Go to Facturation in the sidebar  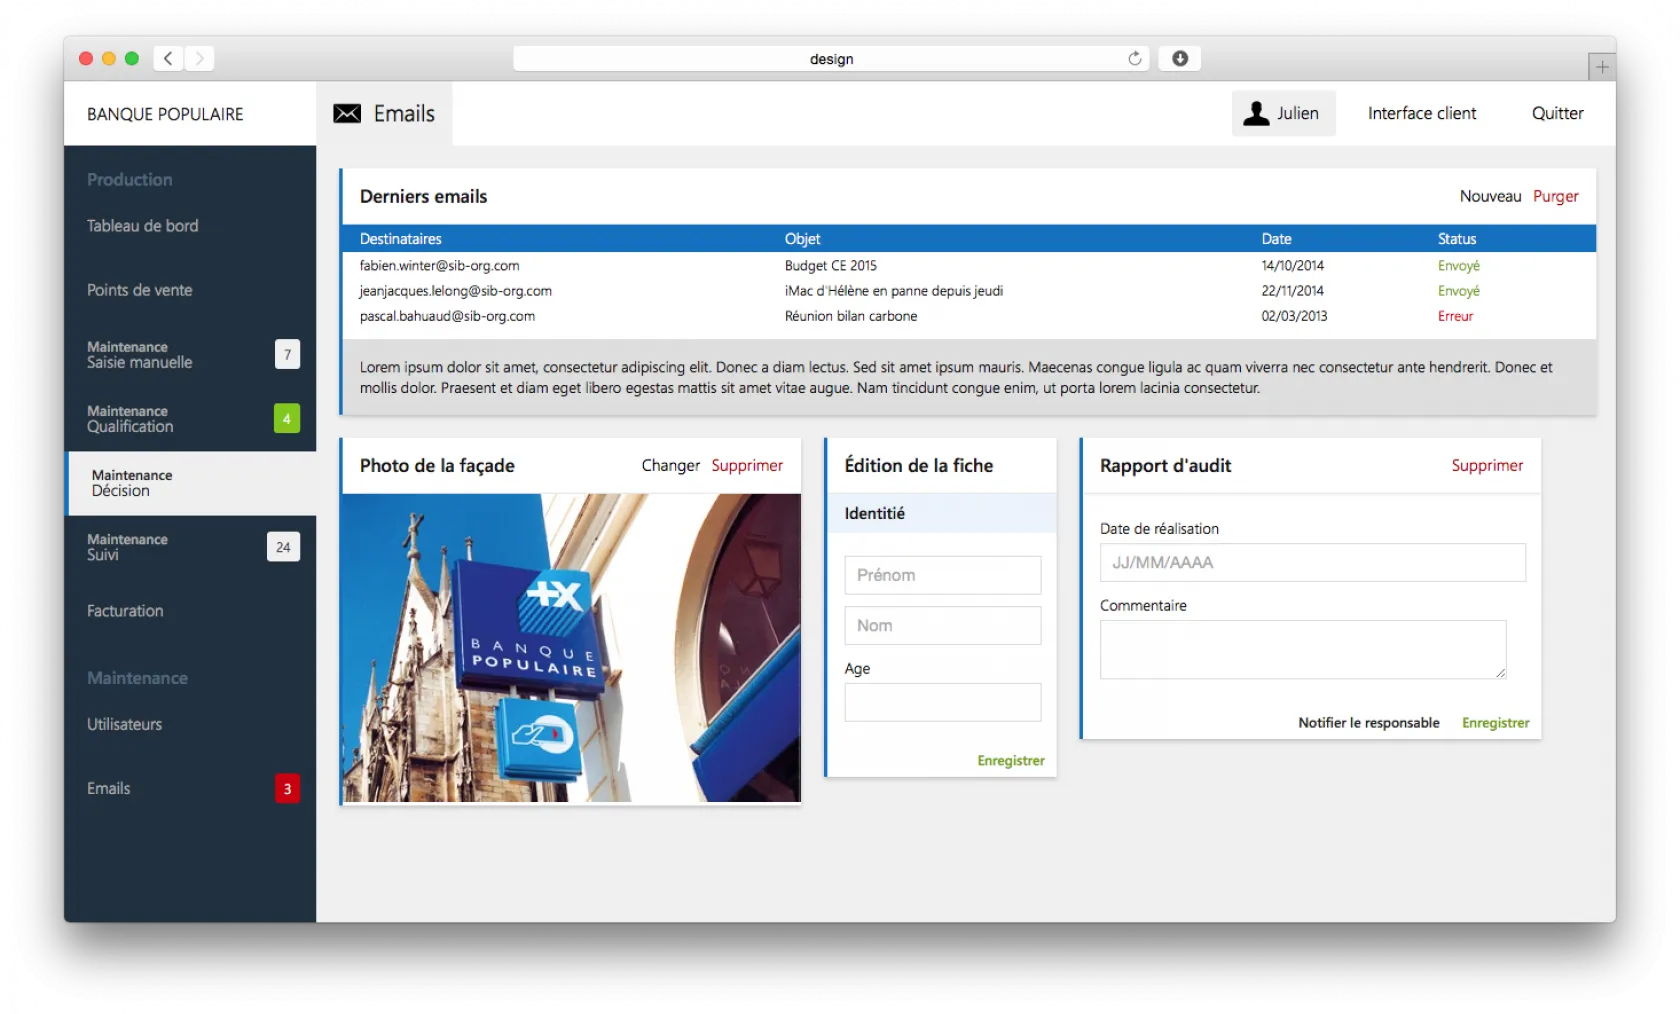[125, 611]
